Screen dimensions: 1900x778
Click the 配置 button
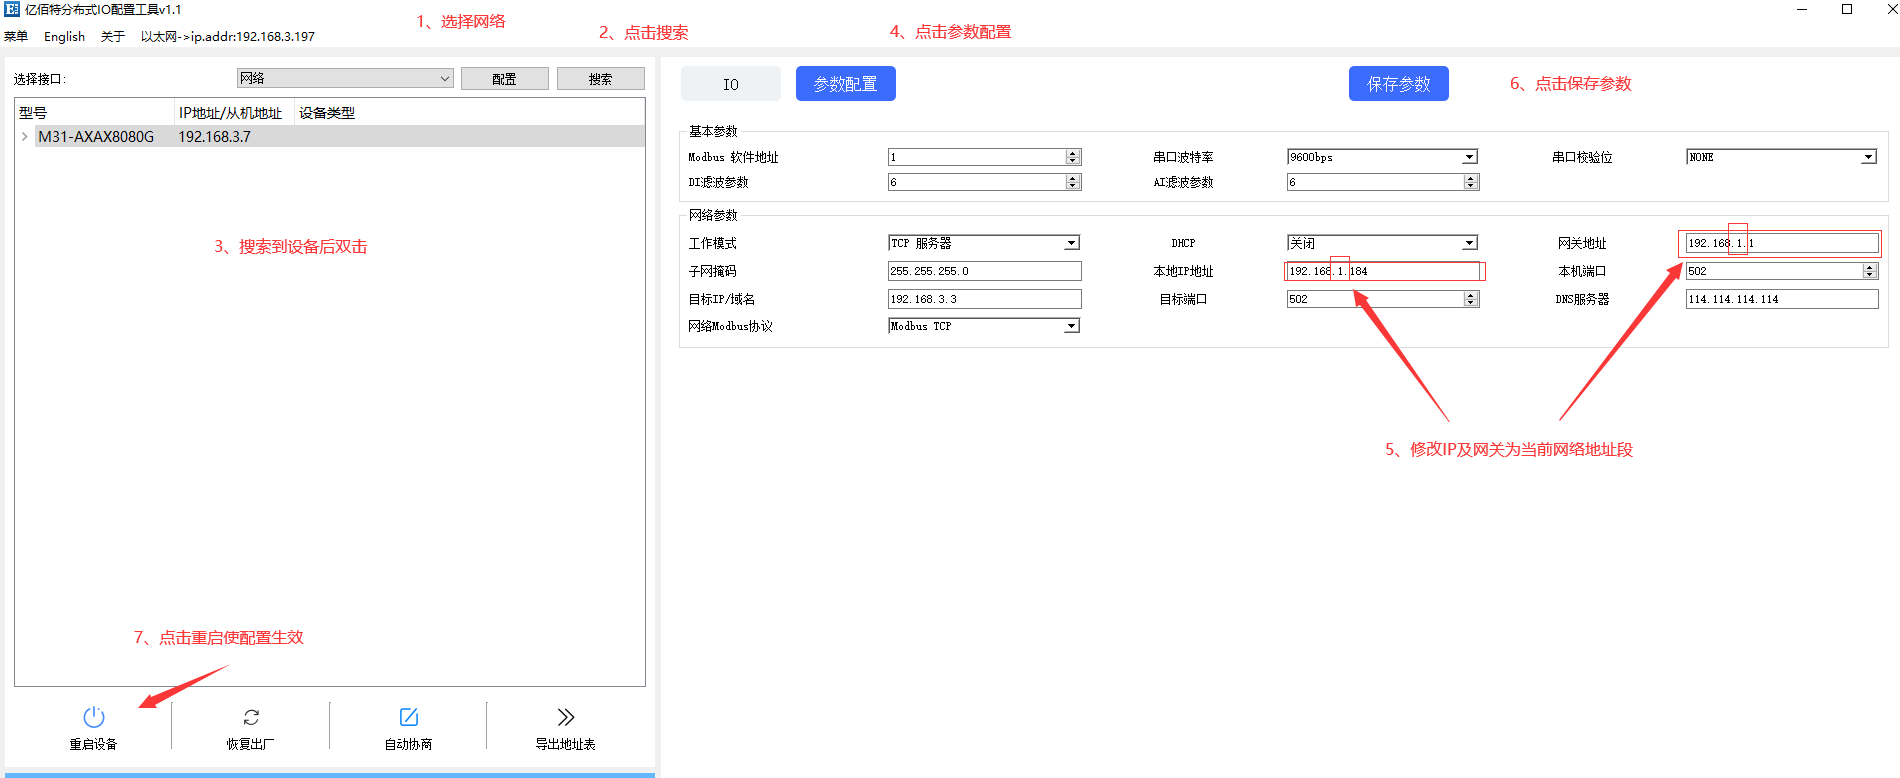click(x=504, y=79)
